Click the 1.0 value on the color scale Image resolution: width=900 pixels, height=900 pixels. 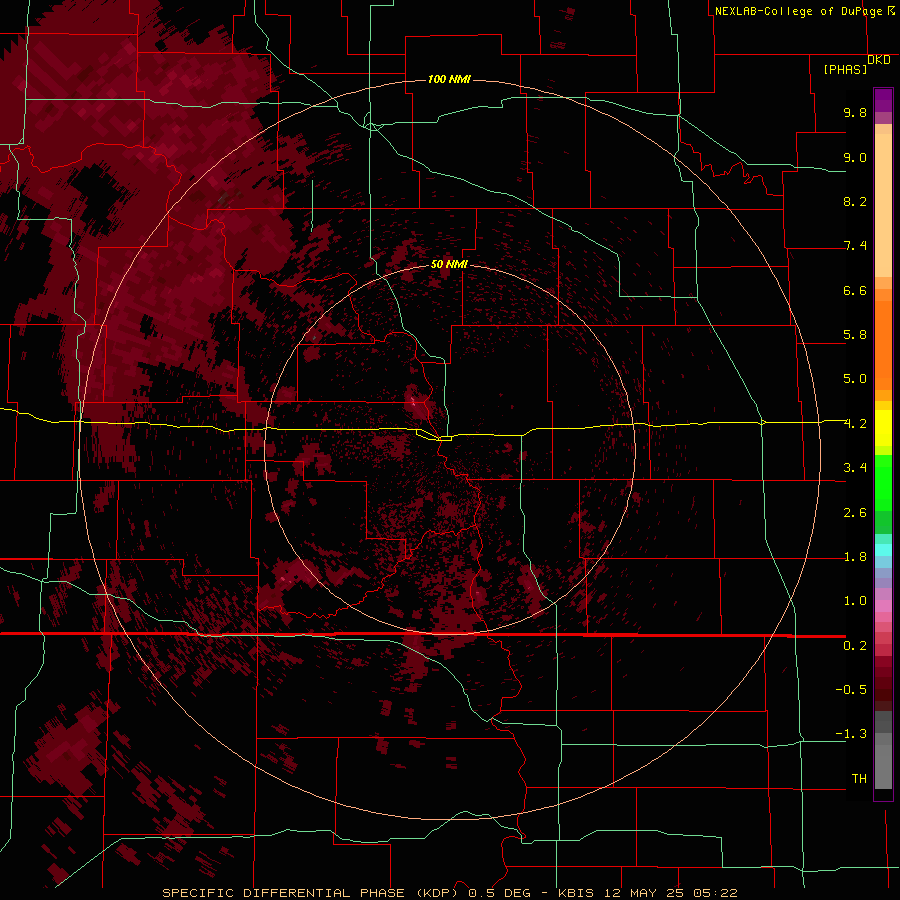click(855, 601)
